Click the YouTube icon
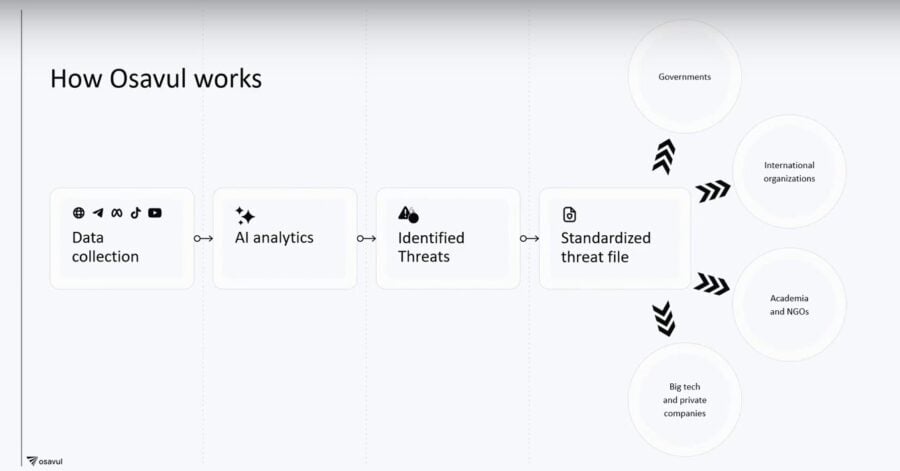This screenshot has width=900, height=471. pyautogui.click(x=155, y=213)
